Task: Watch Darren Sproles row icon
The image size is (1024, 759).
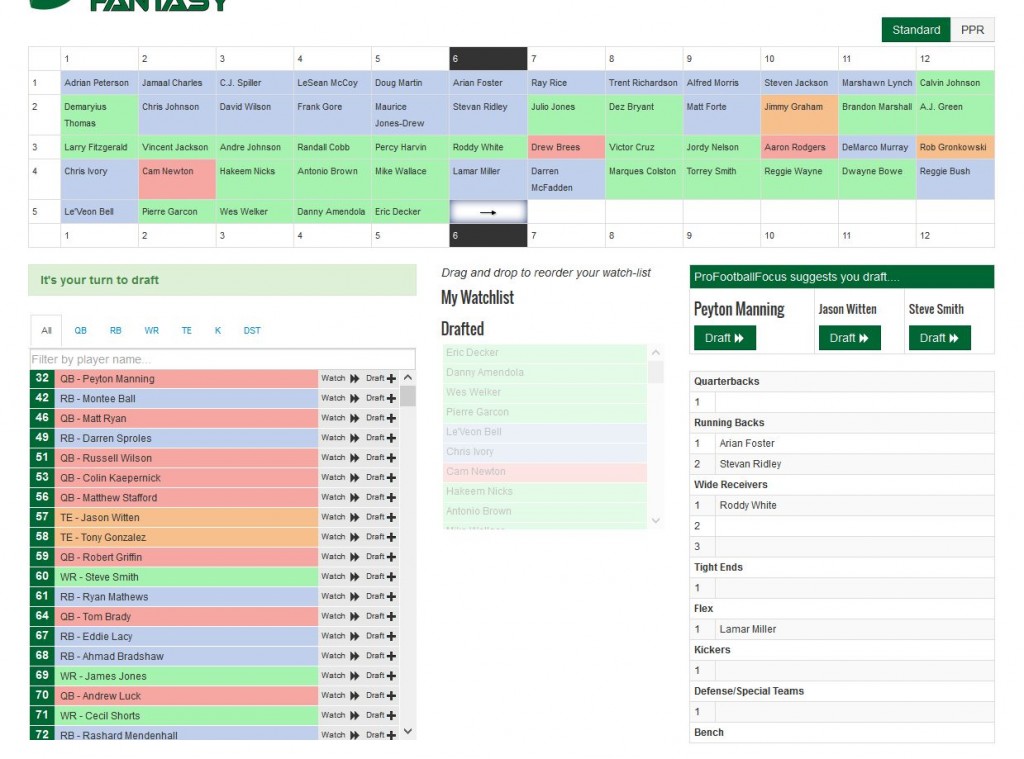Action: pyautogui.click(x=355, y=438)
